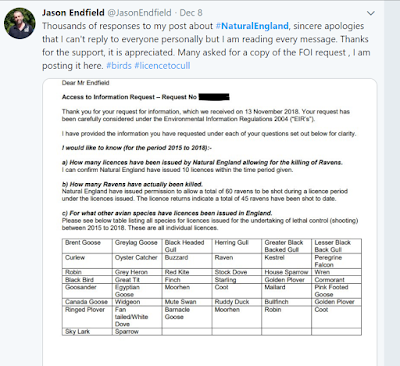Click the redacted Request No block

(x=214, y=97)
